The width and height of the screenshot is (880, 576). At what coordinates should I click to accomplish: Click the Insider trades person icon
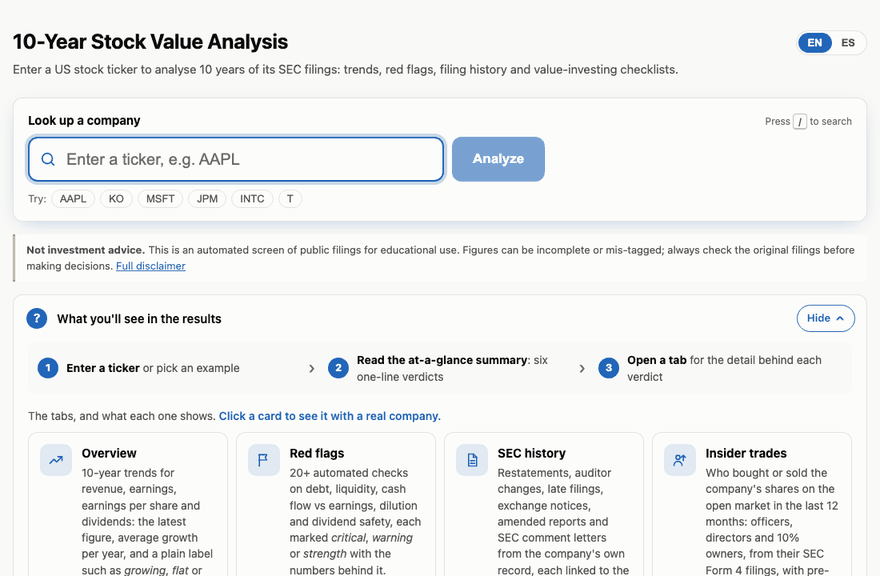pyautogui.click(x=680, y=460)
